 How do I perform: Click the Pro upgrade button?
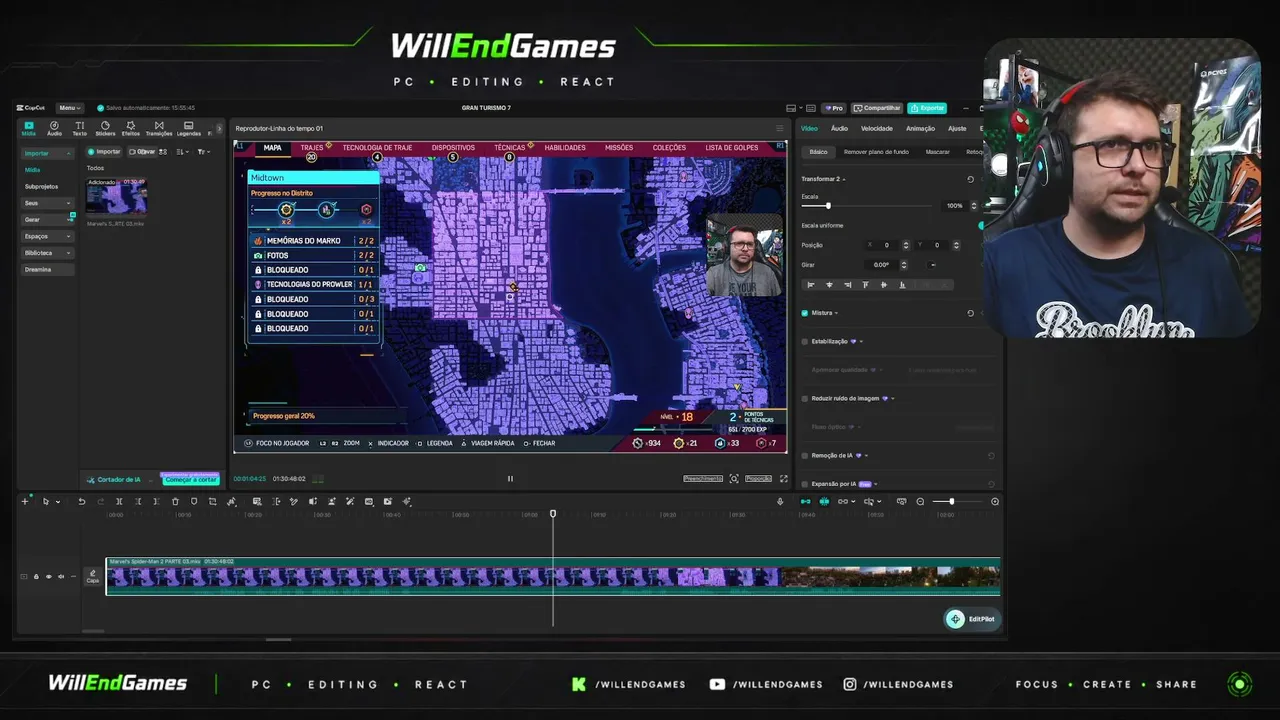coord(834,108)
